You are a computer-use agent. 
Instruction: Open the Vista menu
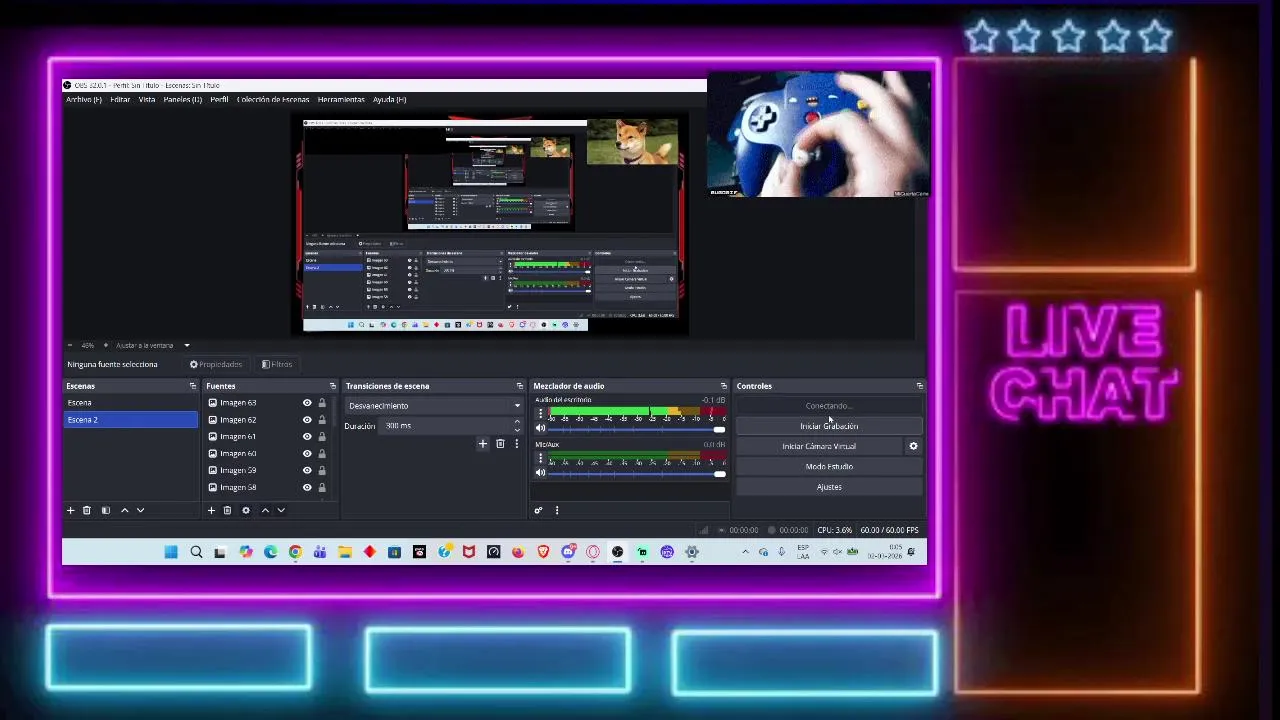click(x=147, y=100)
